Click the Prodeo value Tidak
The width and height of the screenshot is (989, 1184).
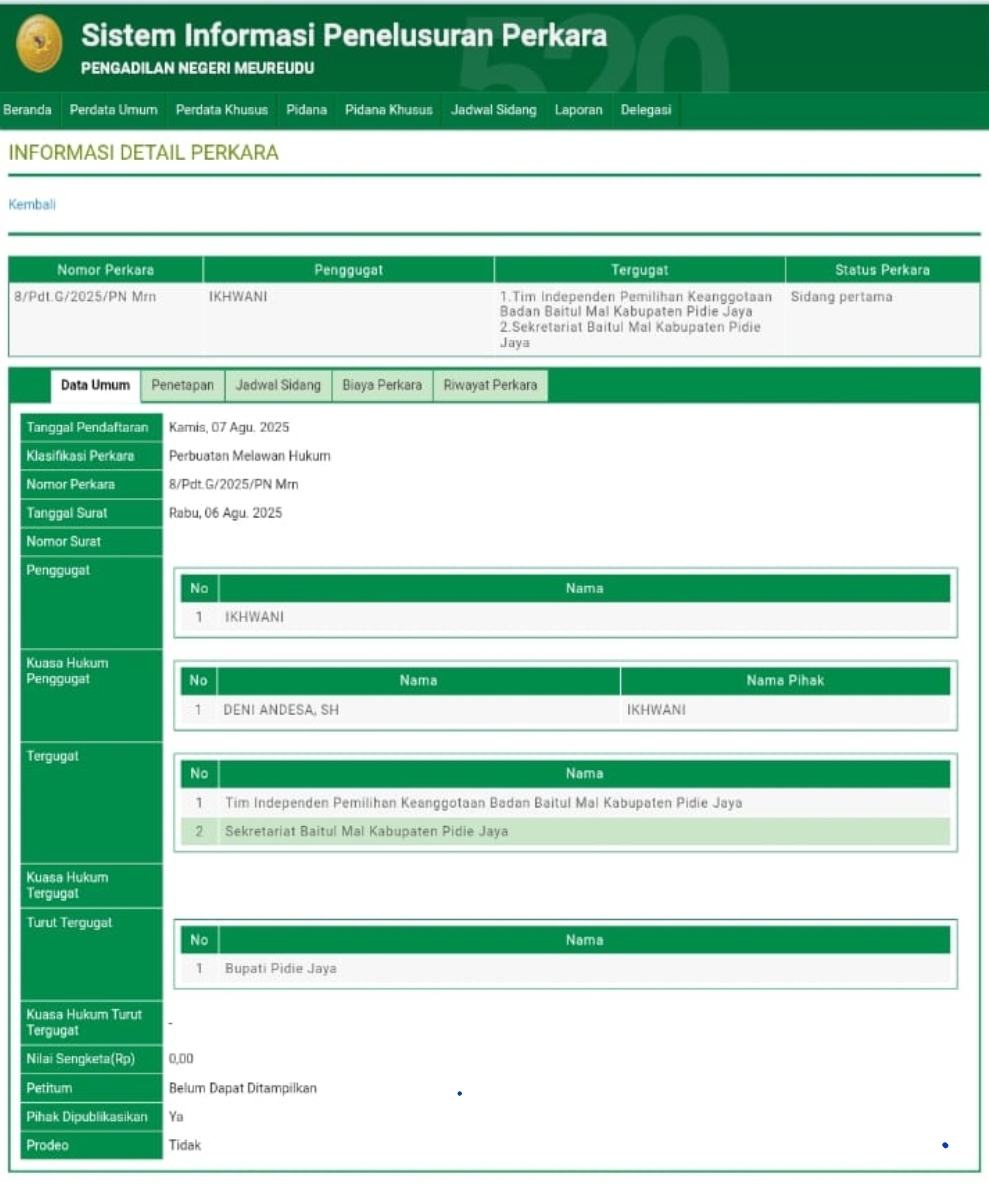point(185,1145)
